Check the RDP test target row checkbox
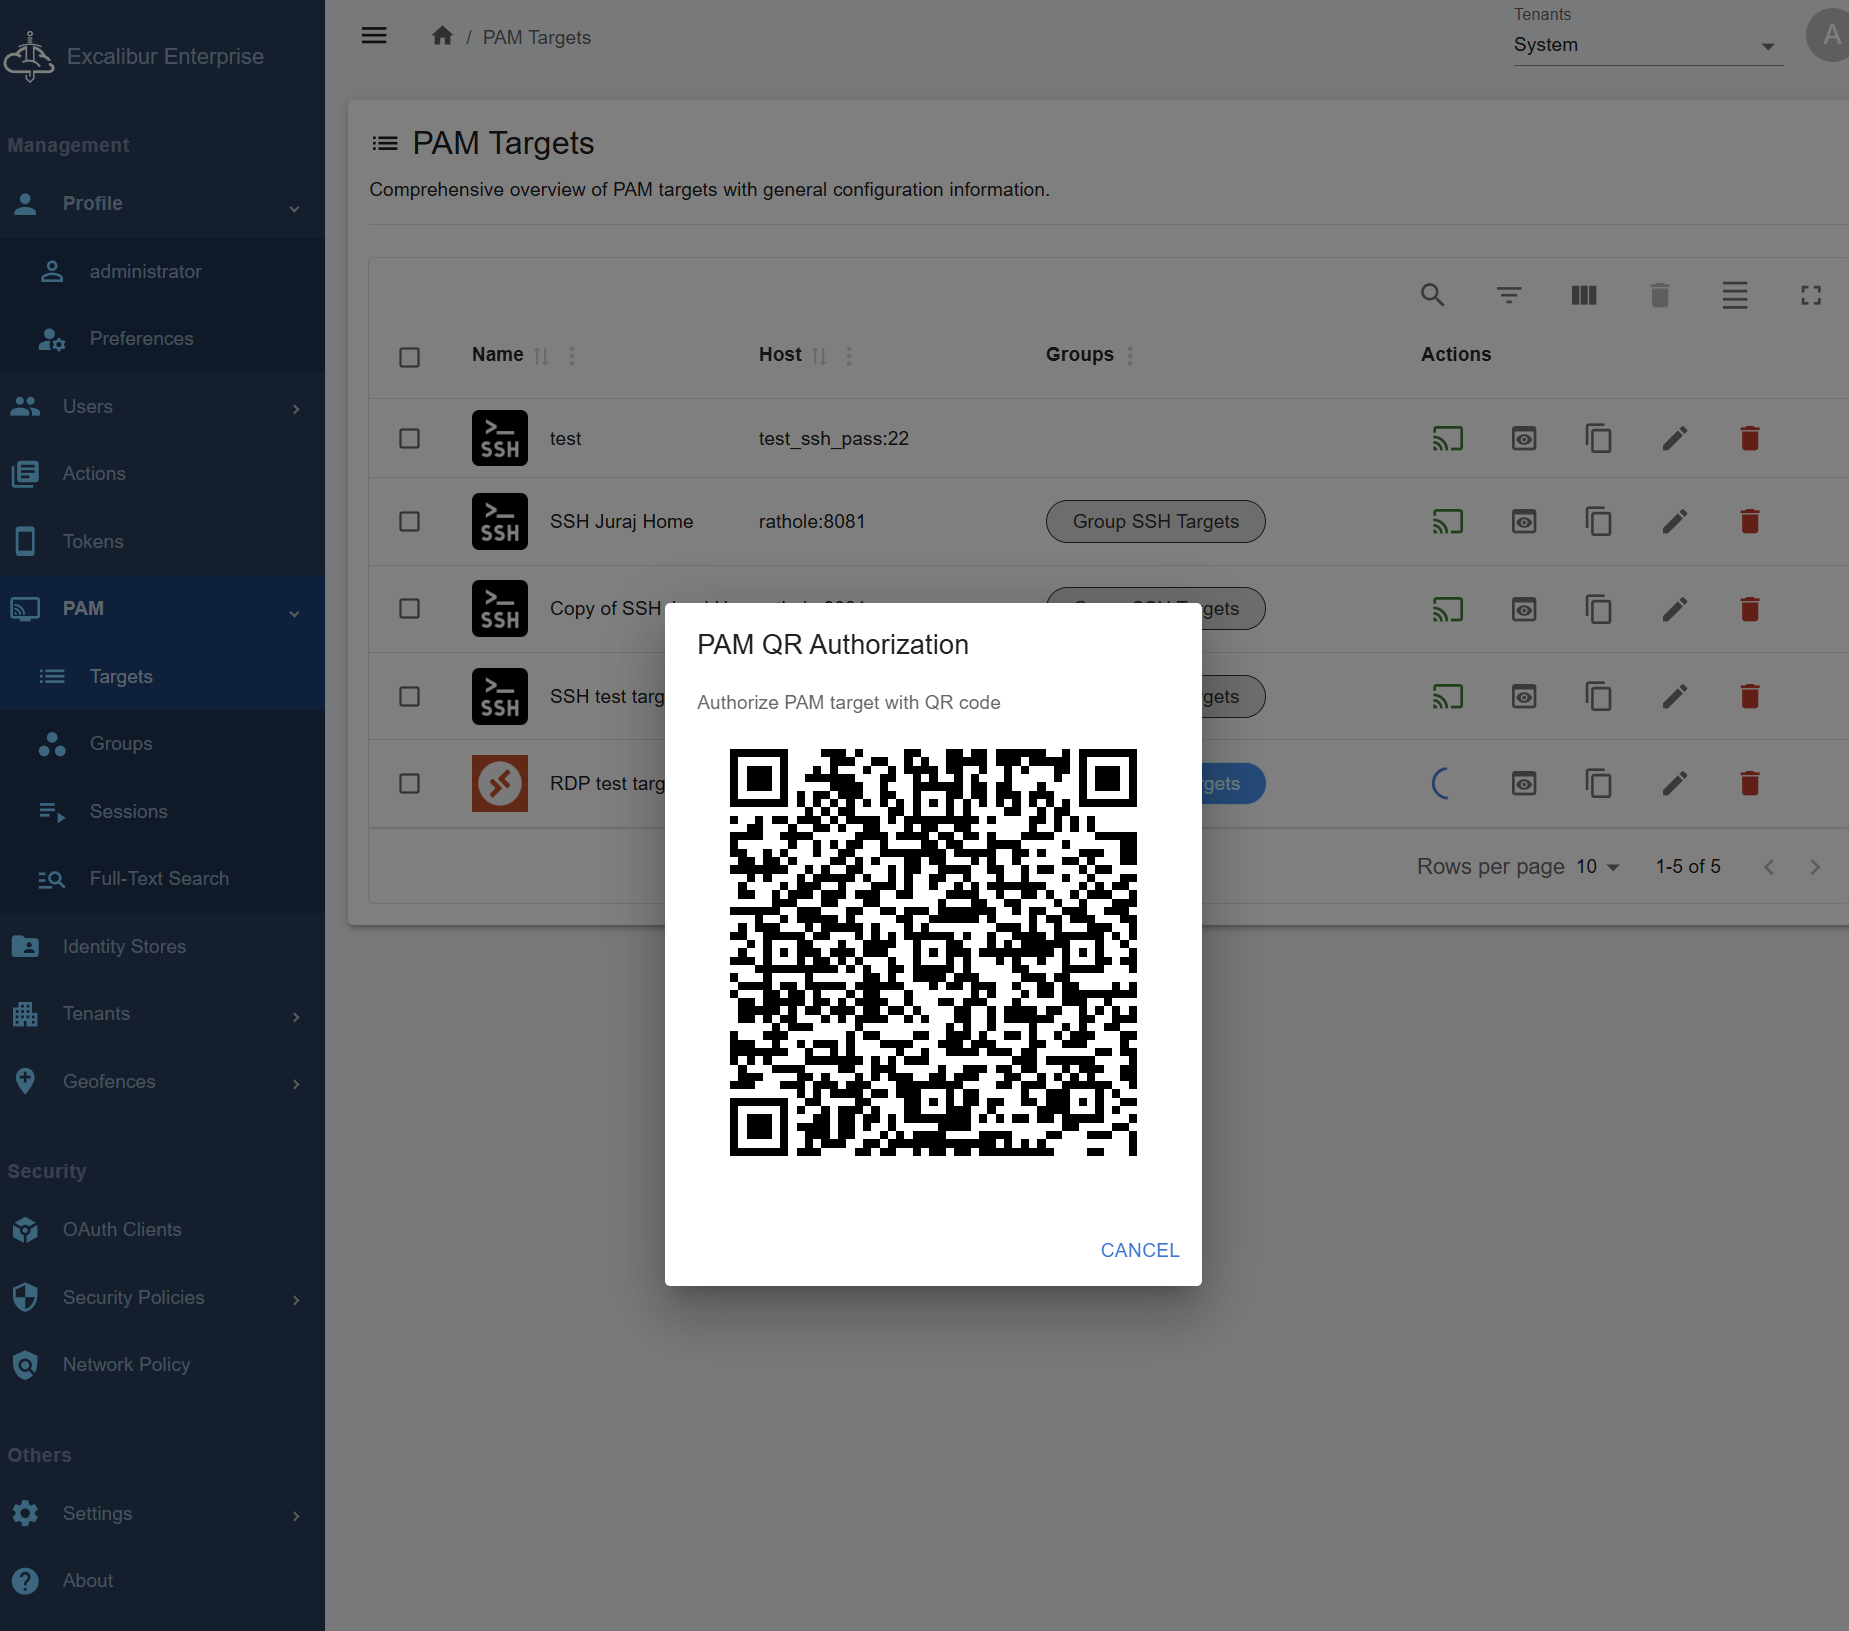 [x=409, y=783]
